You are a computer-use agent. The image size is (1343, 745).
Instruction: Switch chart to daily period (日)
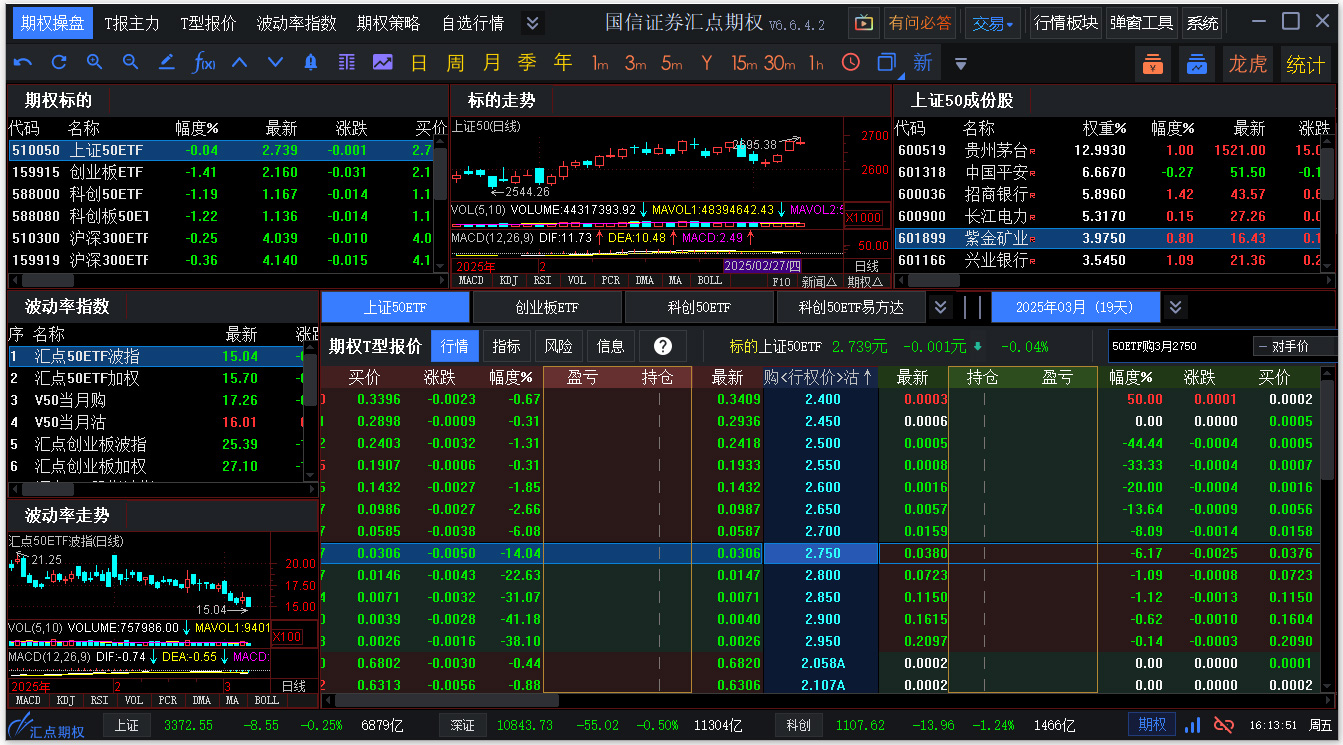419,63
